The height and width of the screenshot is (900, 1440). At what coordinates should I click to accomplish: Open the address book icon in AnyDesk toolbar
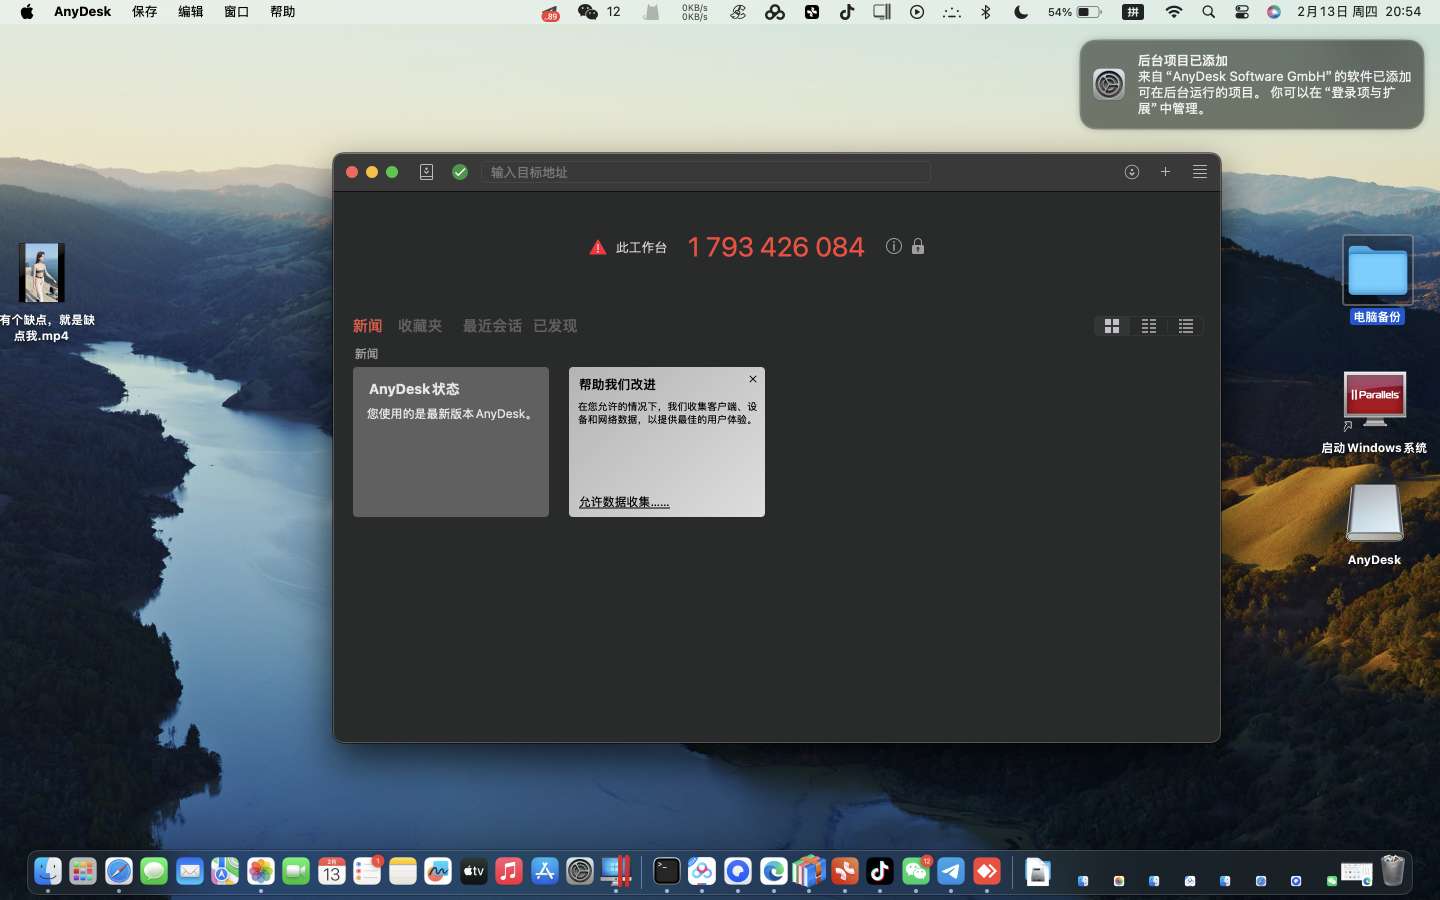click(426, 172)
